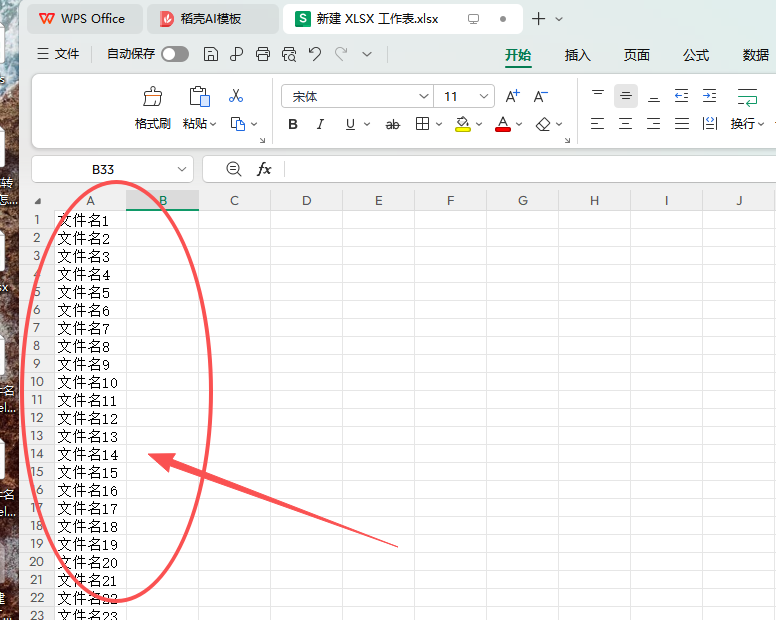776x620 pixels.
Task: Click the Cut scissors icon
Action: tap(236, 95)
